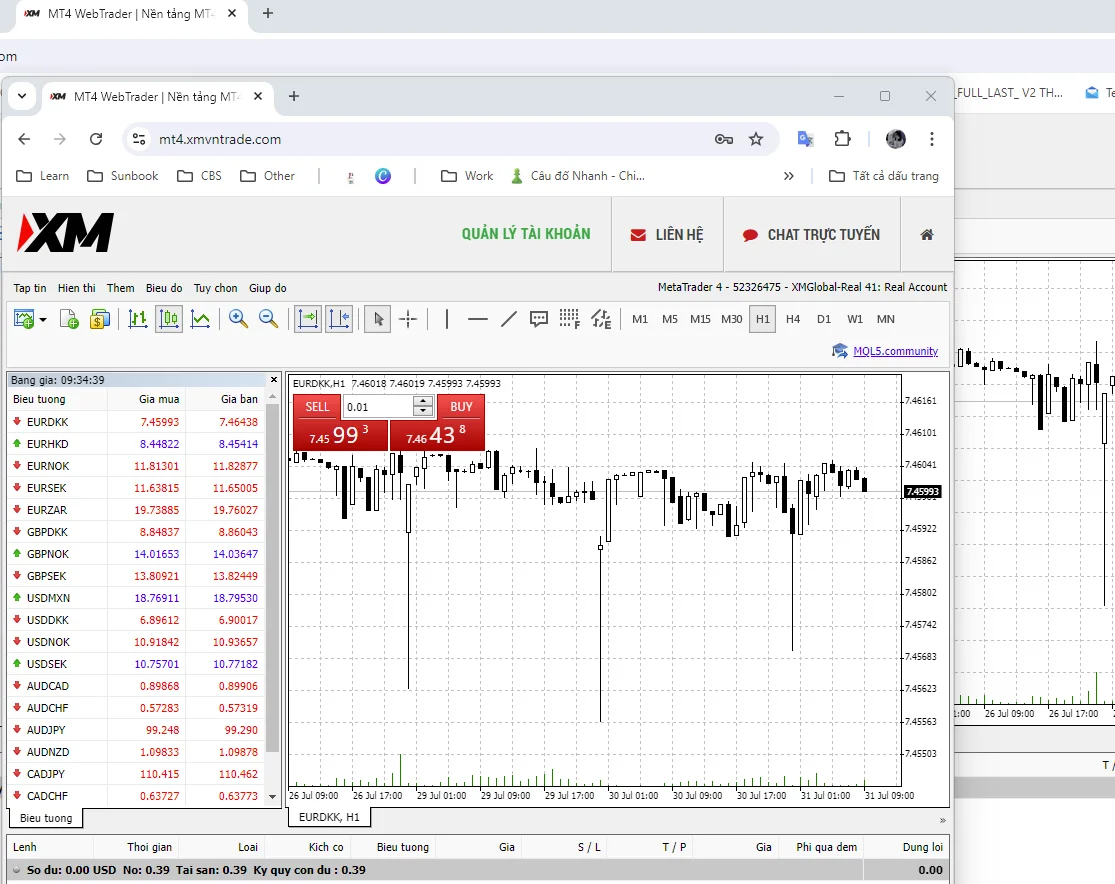
Task: Open the Hien thi menu
Action: point(77,288)
